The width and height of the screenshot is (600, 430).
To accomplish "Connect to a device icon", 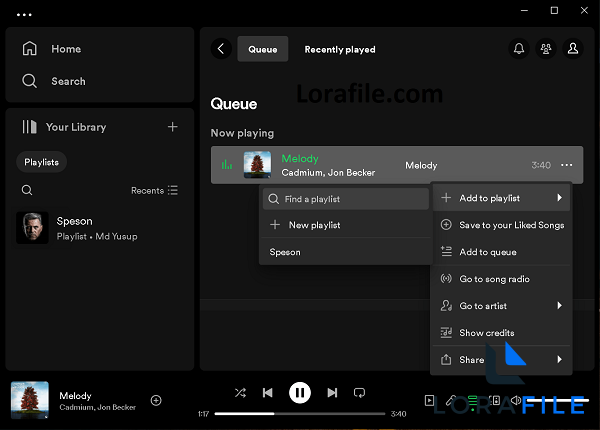I will pyautogui.click(x=495, y=401).
